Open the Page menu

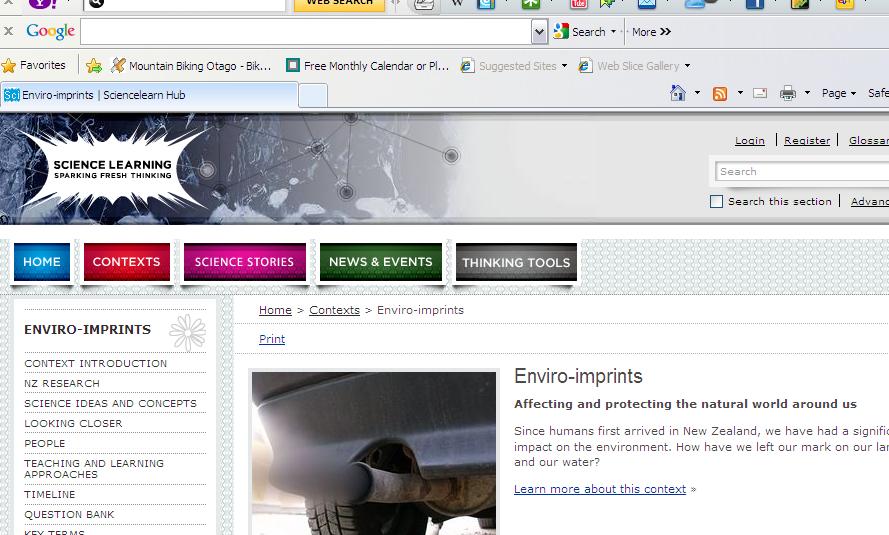click(838, 93)
